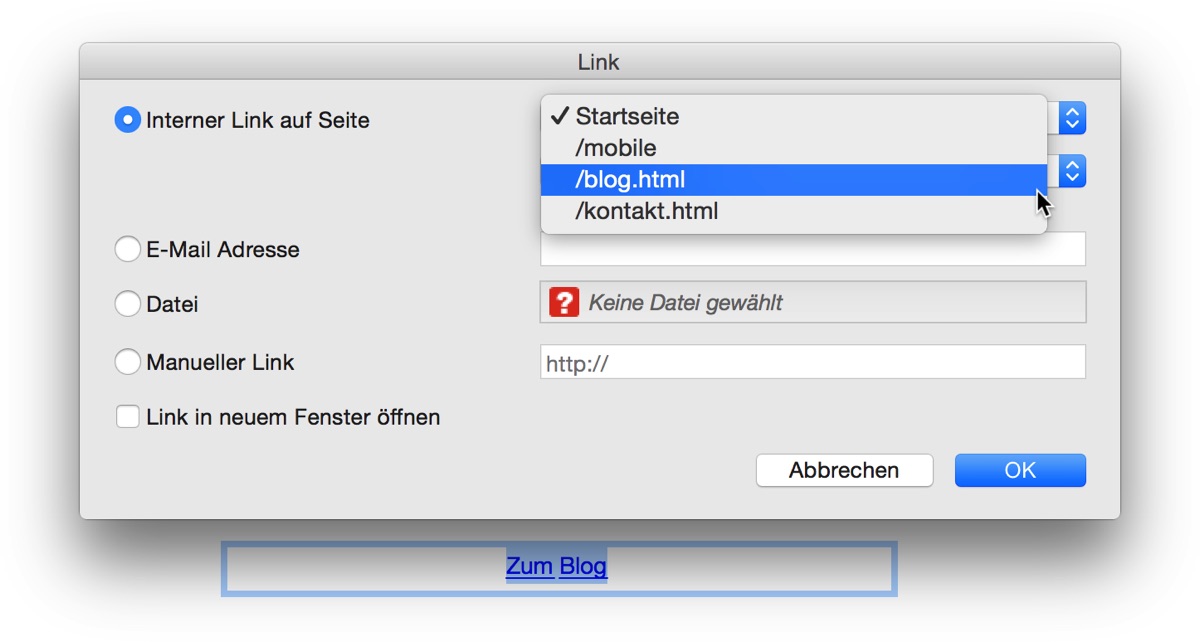Click the Zum Blog hyperlink
1200x642 pixels.
[556, 567]
